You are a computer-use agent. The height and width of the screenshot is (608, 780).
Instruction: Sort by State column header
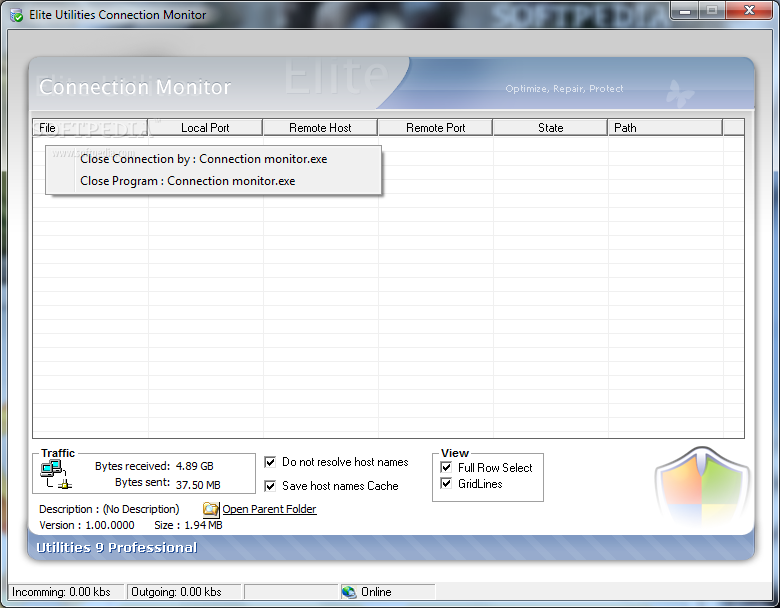[550, 127]
